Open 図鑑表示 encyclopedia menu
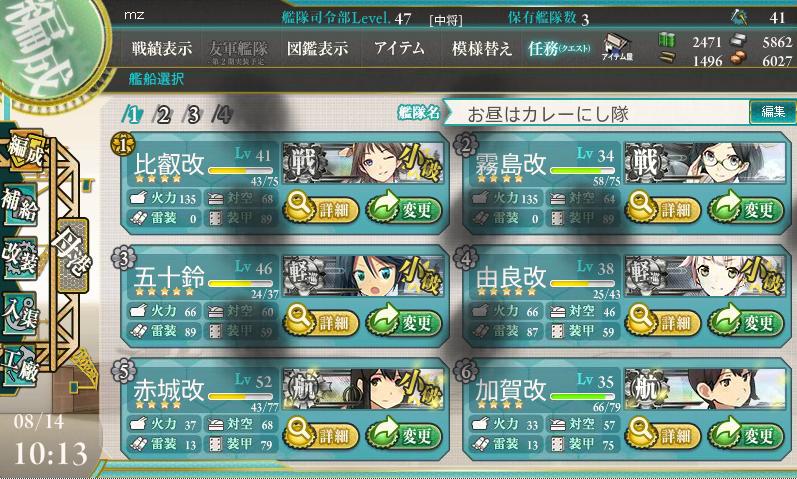This screenshot has height=479, width=797. coord(317,48)
